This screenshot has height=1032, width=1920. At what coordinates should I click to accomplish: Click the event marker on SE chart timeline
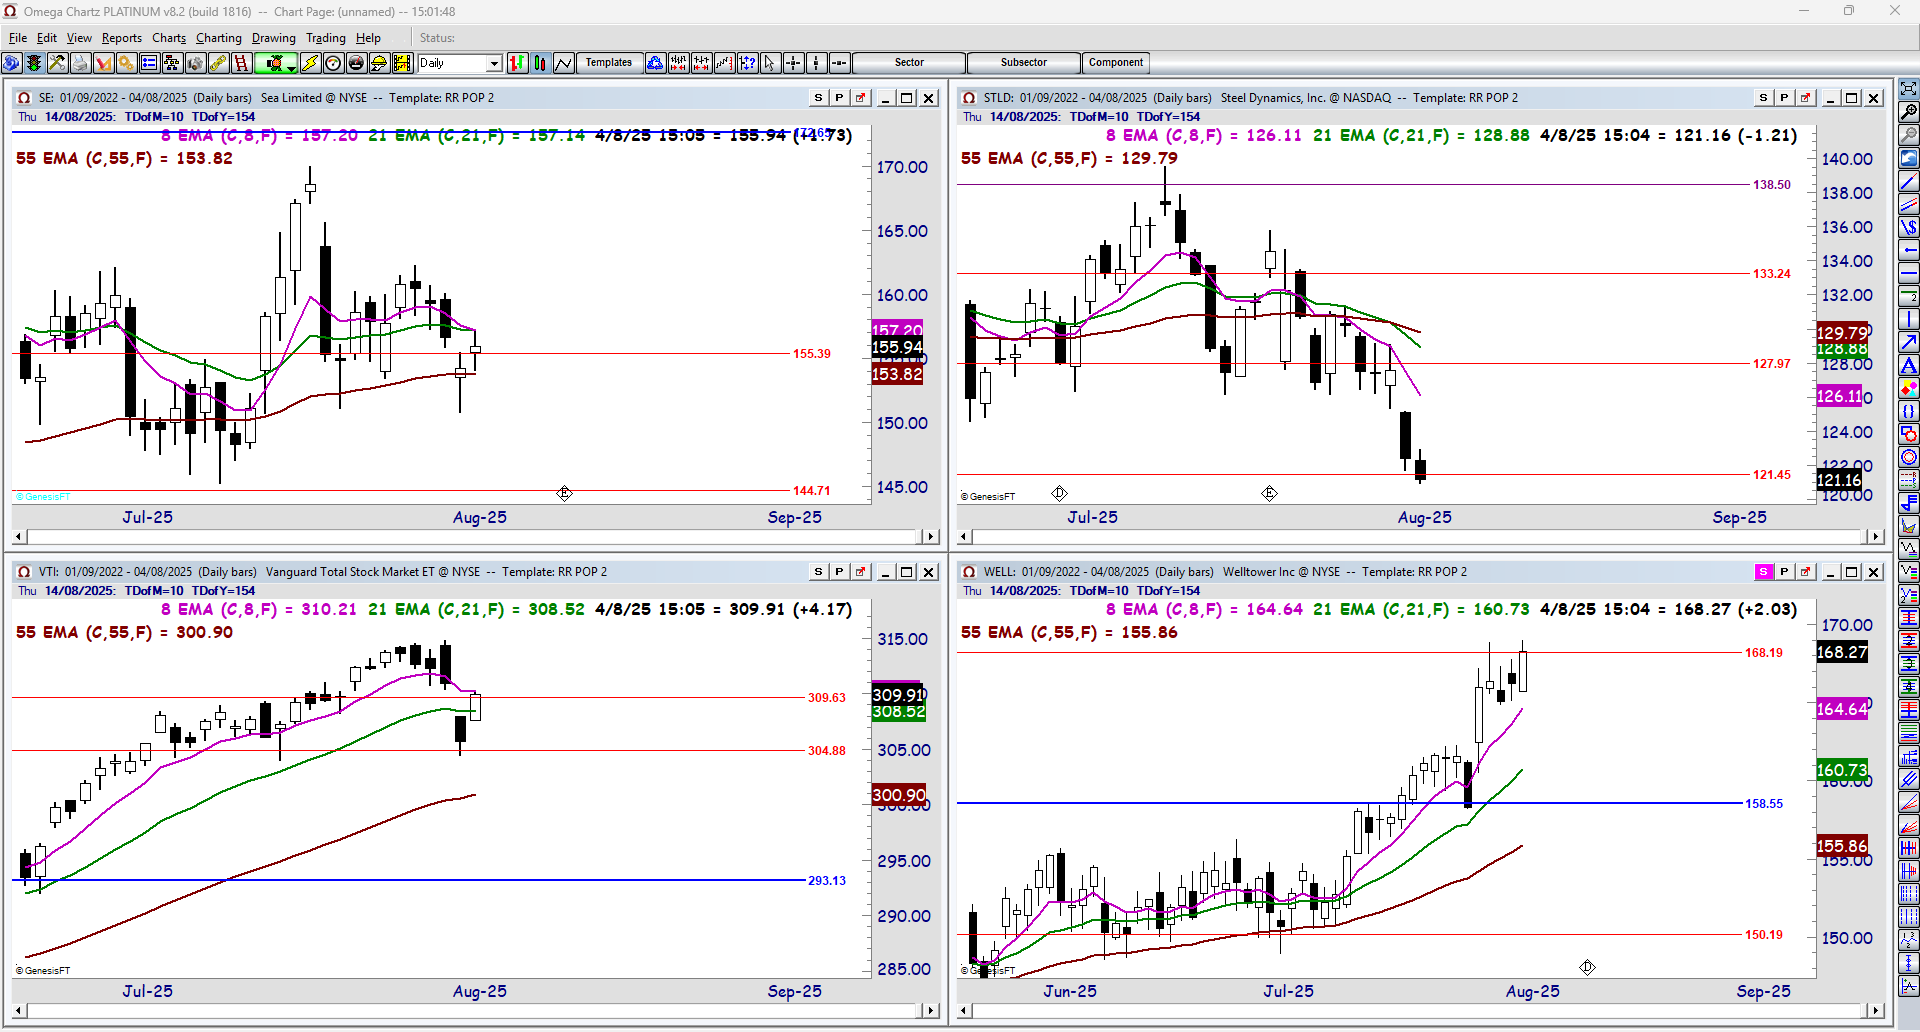point(564,493)
